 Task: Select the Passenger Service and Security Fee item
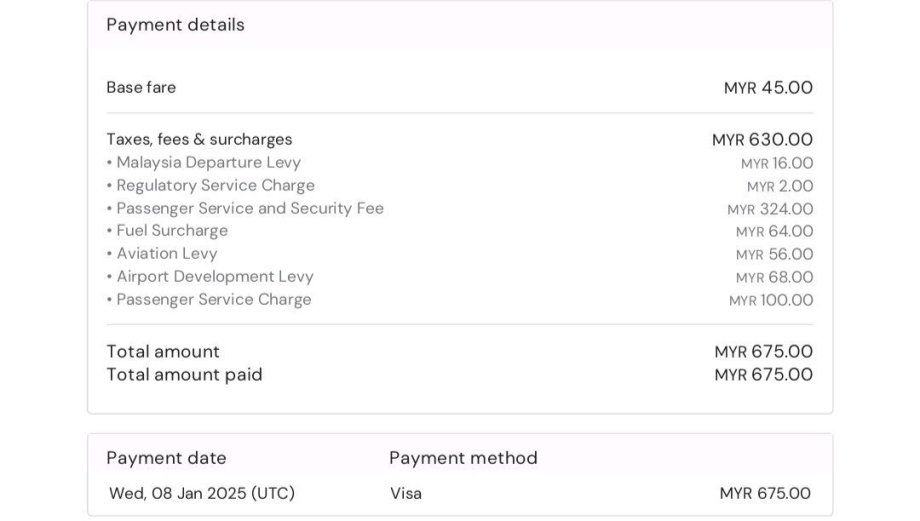click(250, 208)
